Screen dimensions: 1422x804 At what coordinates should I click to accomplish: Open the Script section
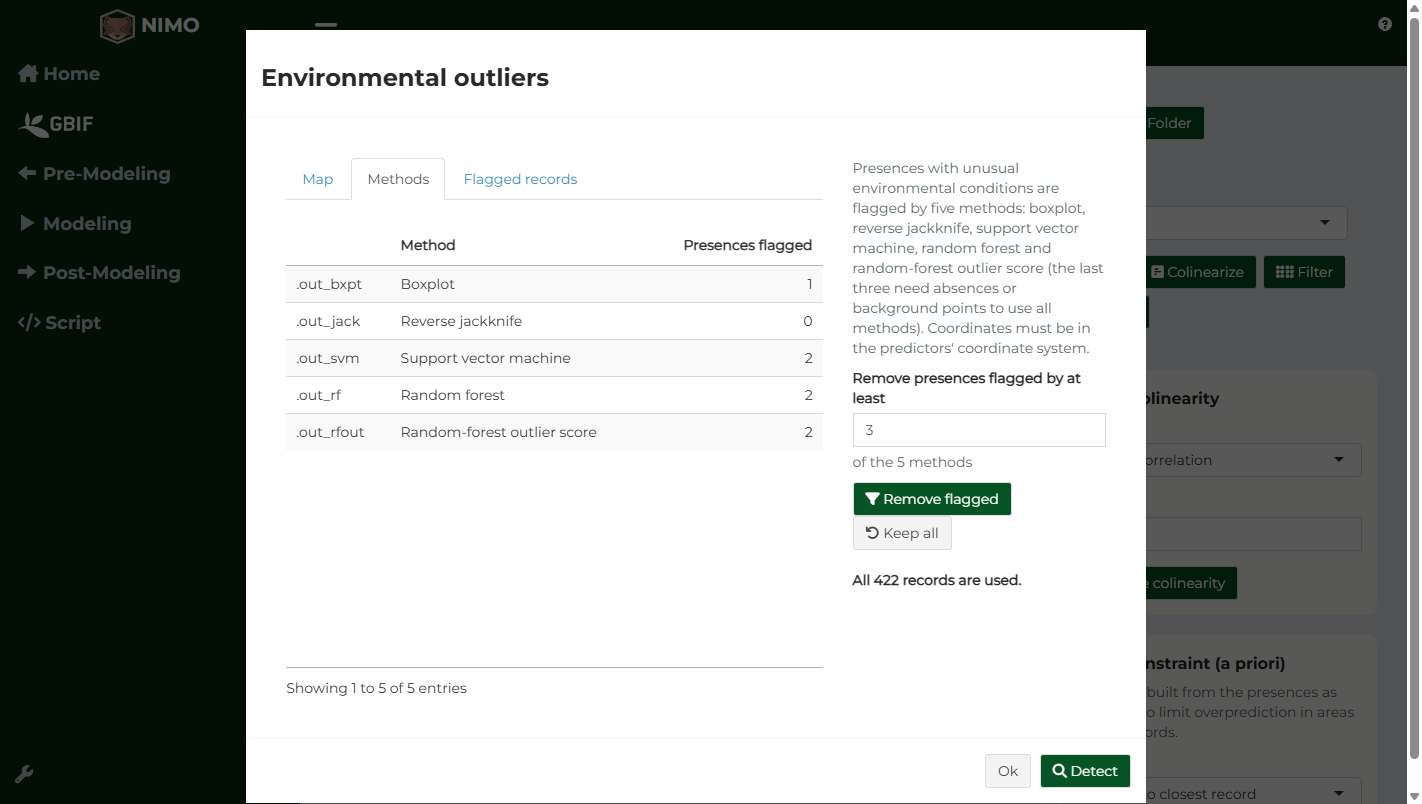point(59,323)
